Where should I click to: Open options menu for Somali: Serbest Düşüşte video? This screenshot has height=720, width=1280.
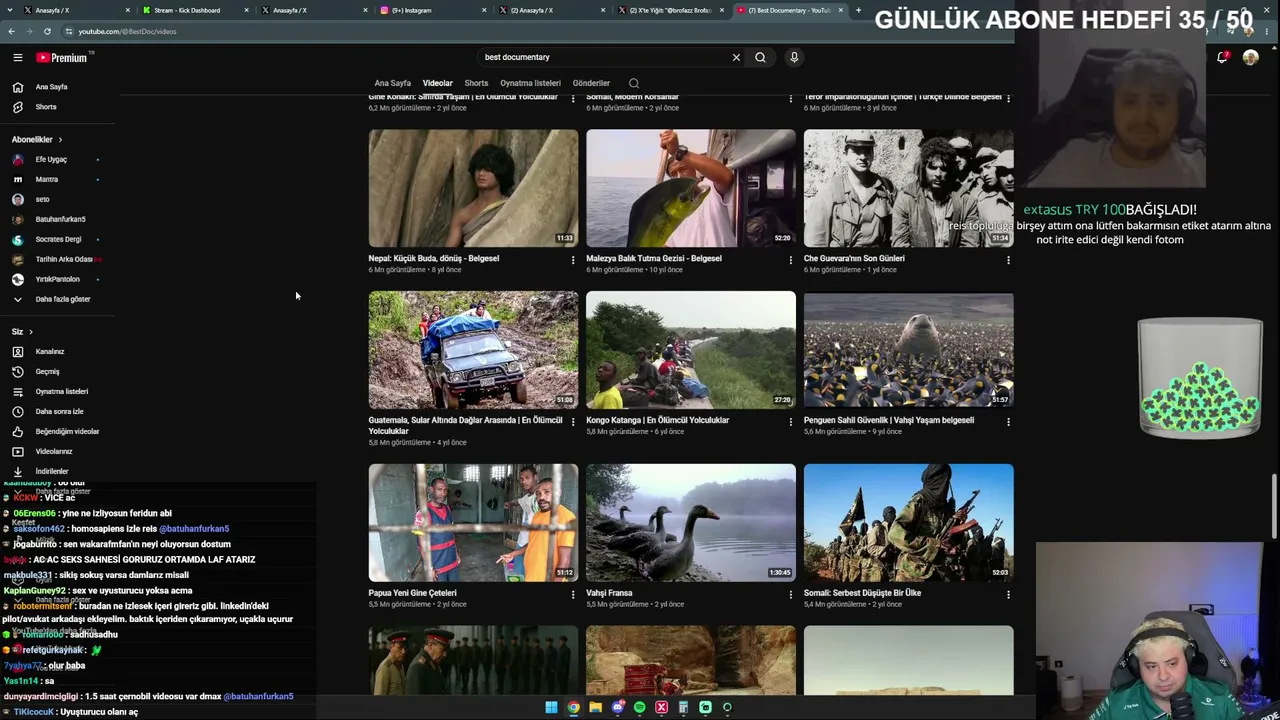(1008, 595)
